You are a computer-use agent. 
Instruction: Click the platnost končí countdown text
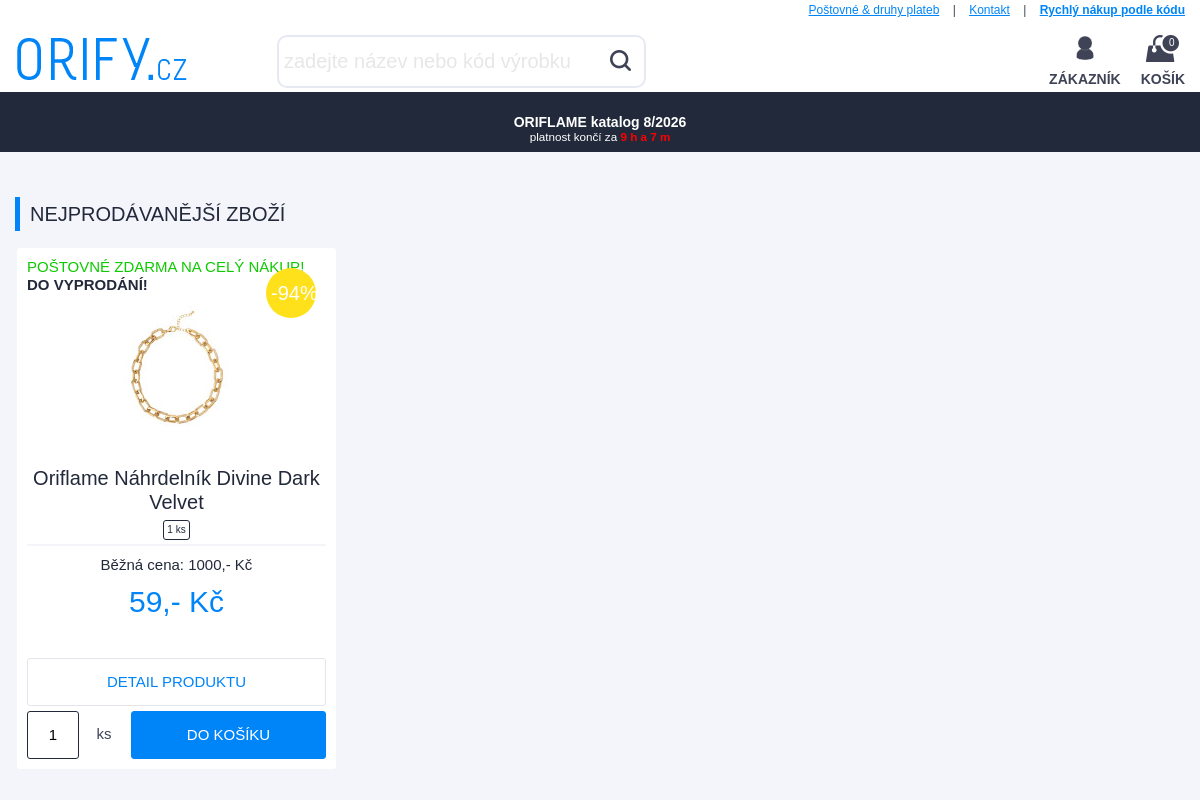[x=600, y=137]
